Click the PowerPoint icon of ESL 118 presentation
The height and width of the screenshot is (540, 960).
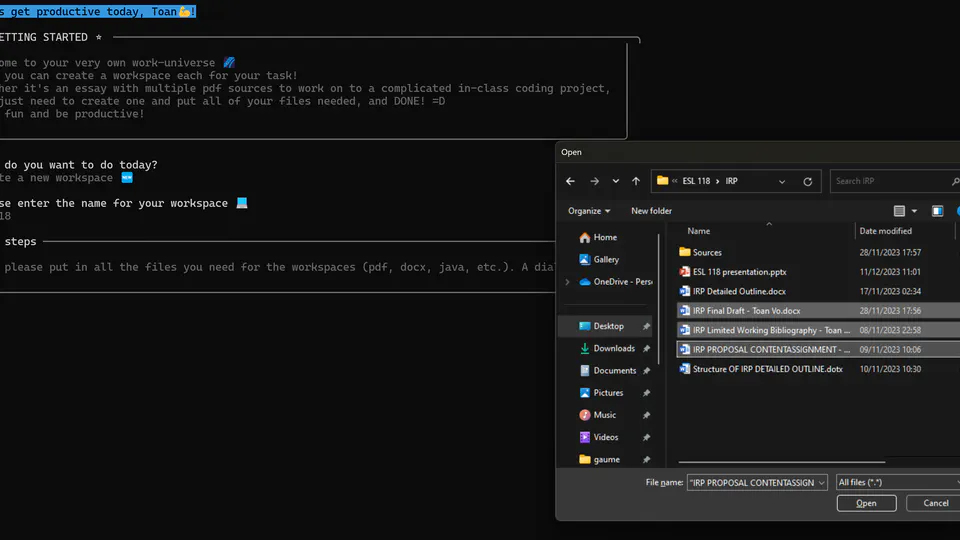point(684,272)
